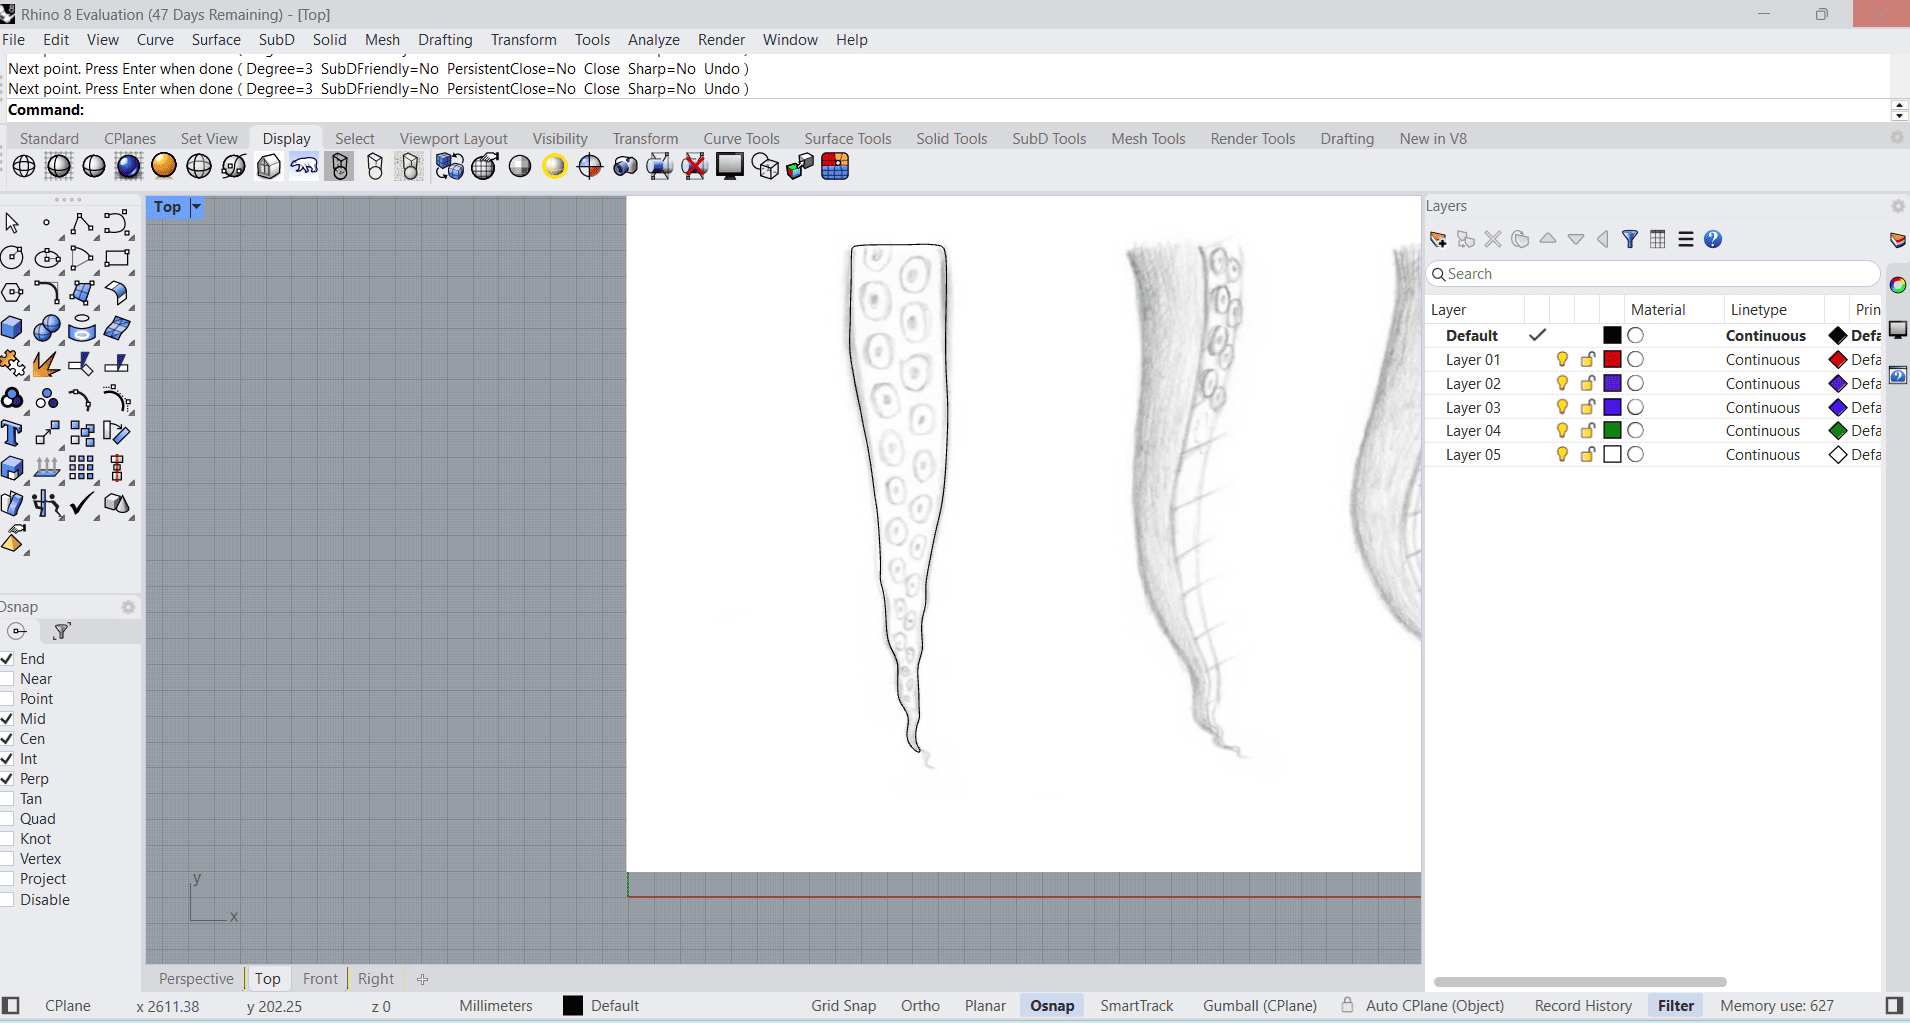Click the Explode tool icon
The height and width of the screenshot is (1023, 1910).
click(x=46, y=363)
